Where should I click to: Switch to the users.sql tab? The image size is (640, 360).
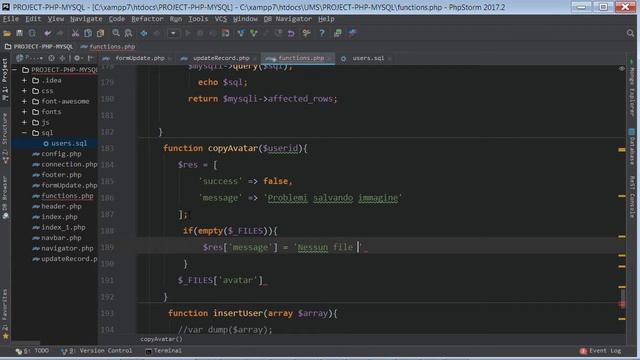pyautogui.click(x=368, y=58)
